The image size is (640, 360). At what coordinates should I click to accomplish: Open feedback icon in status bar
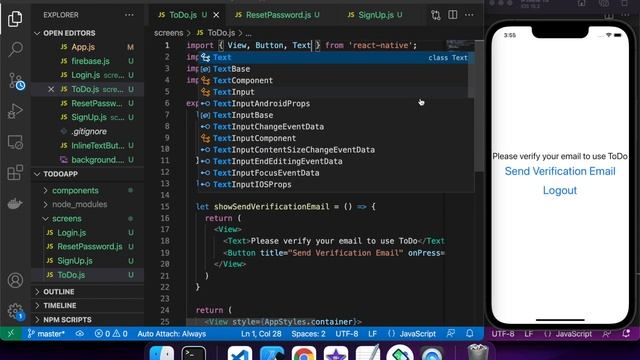[x=451, y=334]
